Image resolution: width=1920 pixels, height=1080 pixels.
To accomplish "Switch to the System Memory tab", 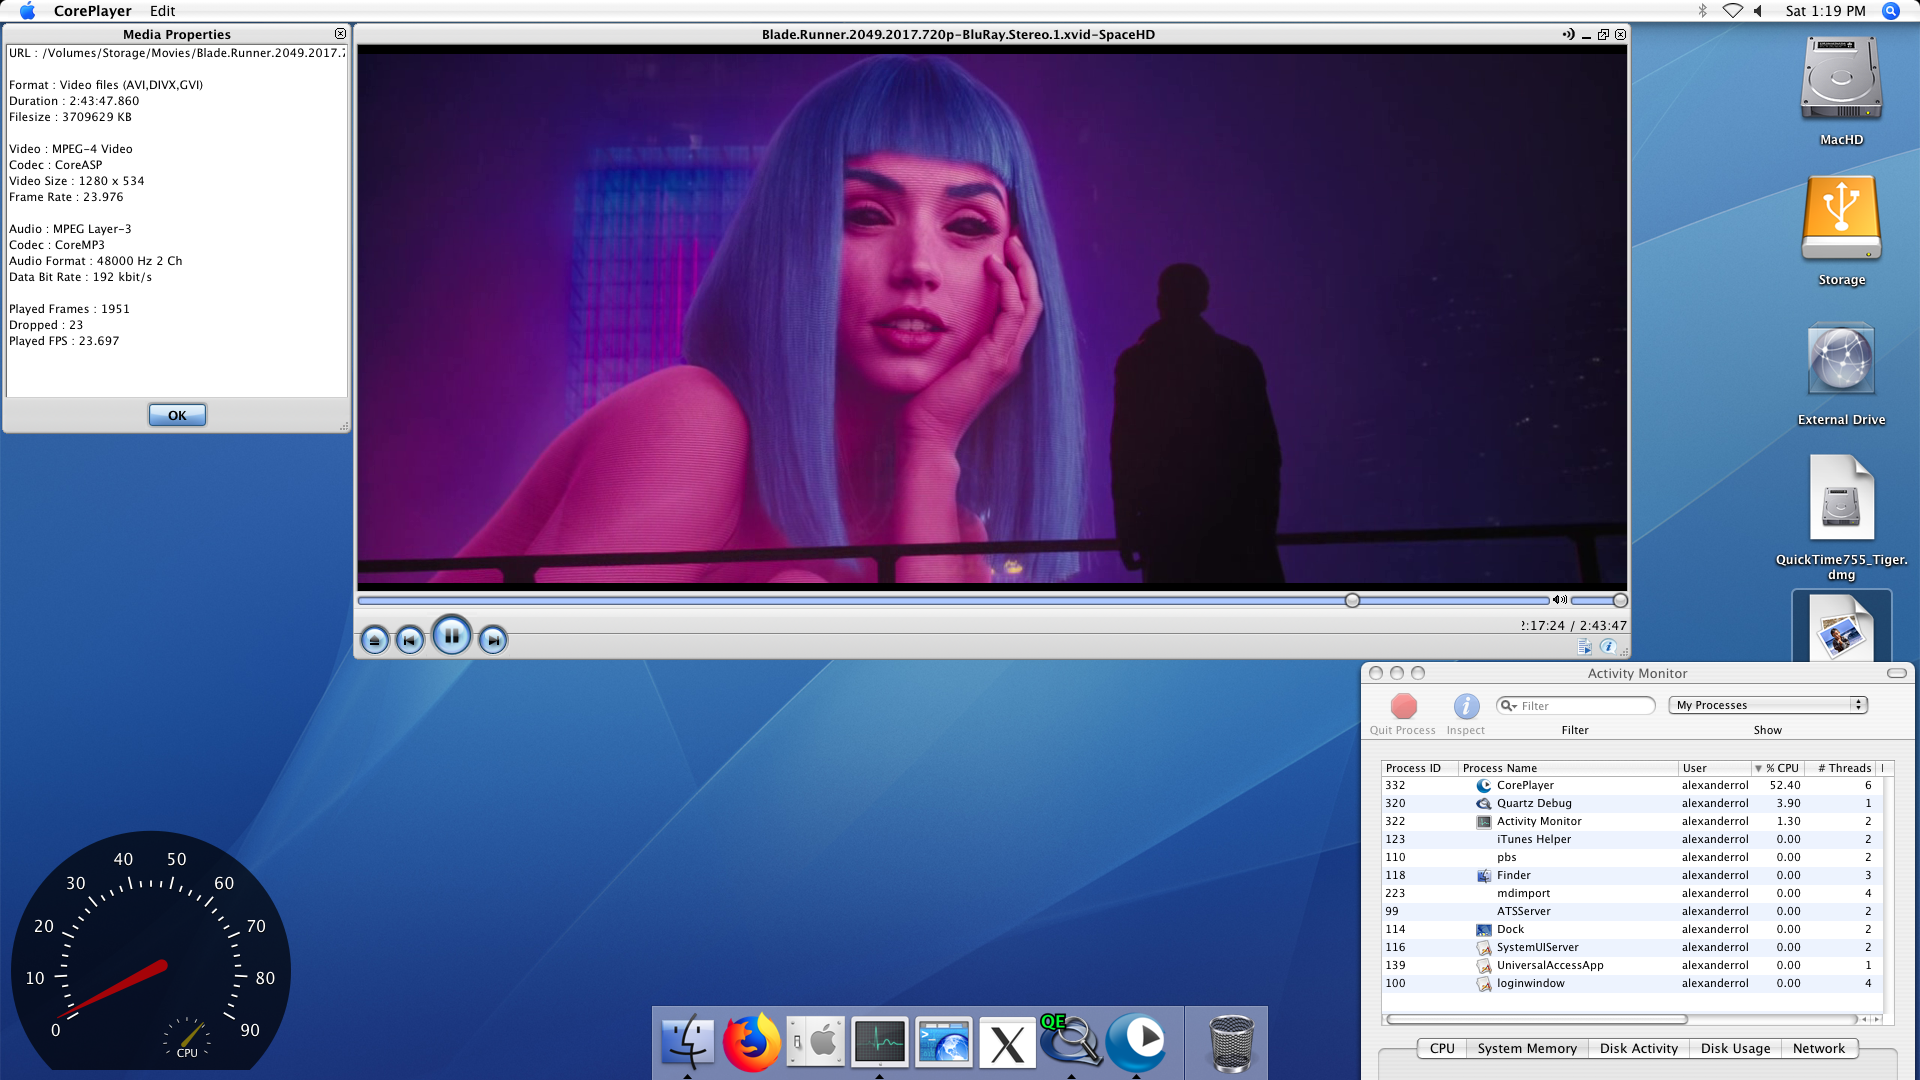I will [1527, 1048].
